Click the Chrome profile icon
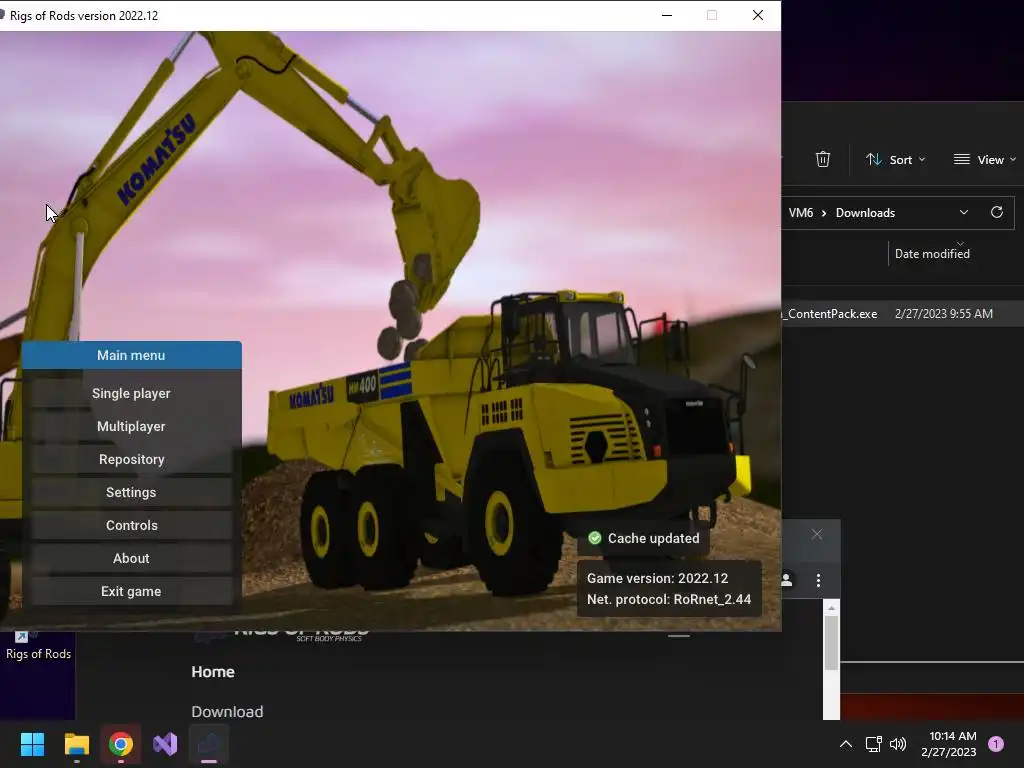 (x=787, y=580)
